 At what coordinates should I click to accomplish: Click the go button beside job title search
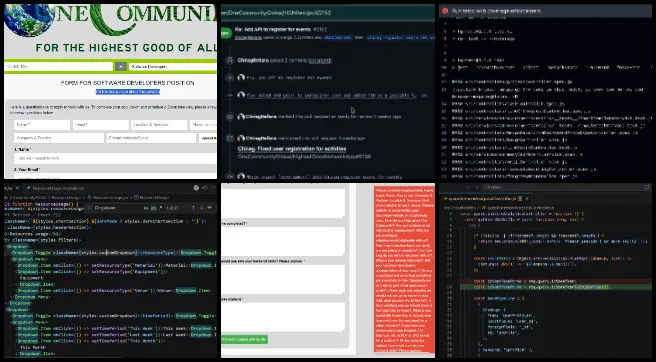121,67
